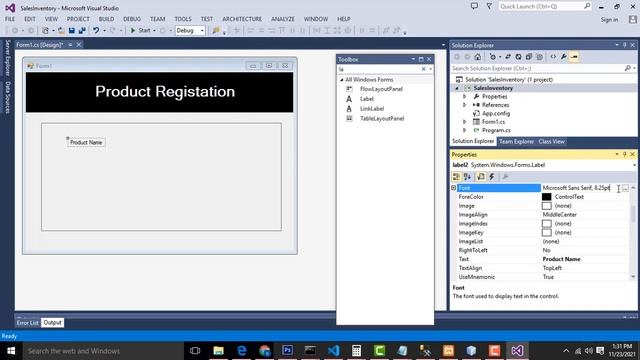This screenshot has height=360, width=640.
Task: Expand the References node
Action: pyautogui.click(x=464, y=105)
